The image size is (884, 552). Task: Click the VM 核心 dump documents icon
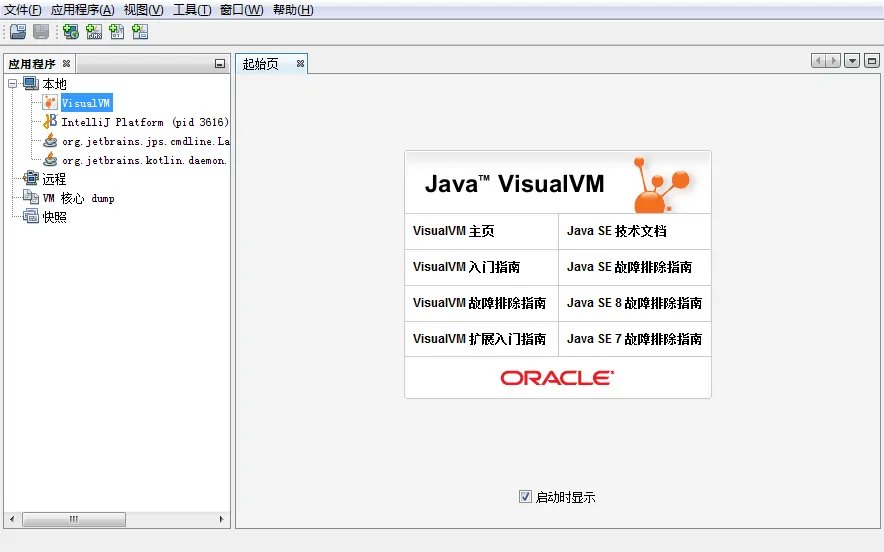click(x=30, y=197)
